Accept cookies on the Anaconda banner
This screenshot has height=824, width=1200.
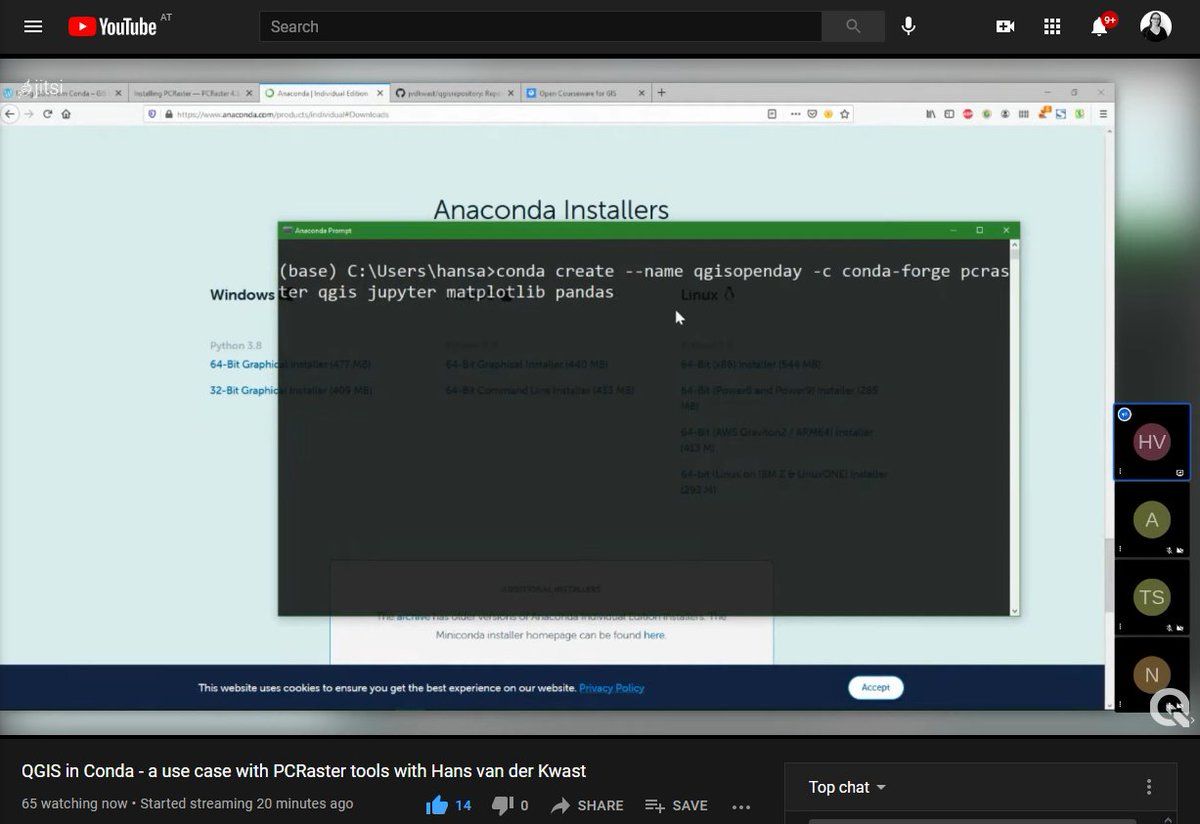(875, 687)
